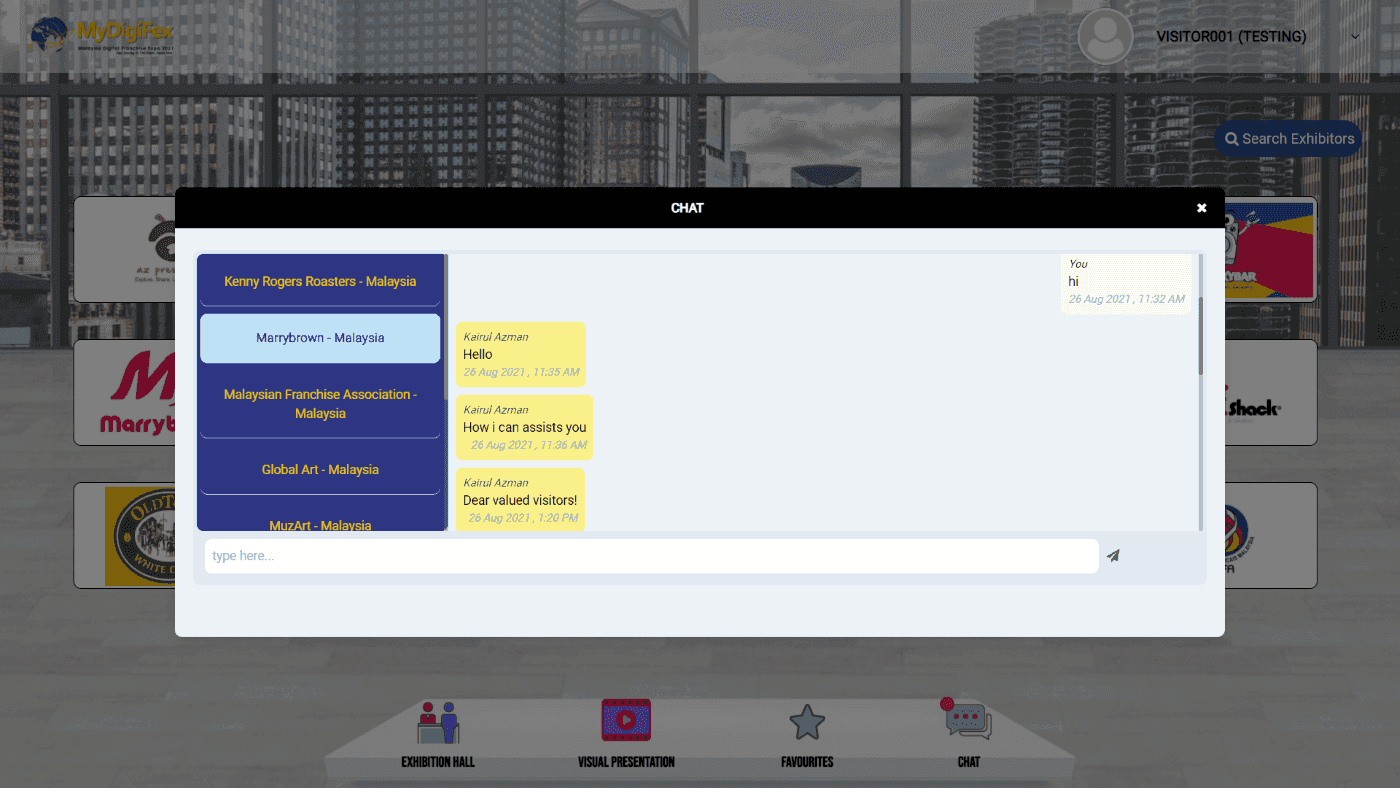
Task: Open the Malaysian Franchise Association - Malaysia chat
Action: click(x=319, y=403)
